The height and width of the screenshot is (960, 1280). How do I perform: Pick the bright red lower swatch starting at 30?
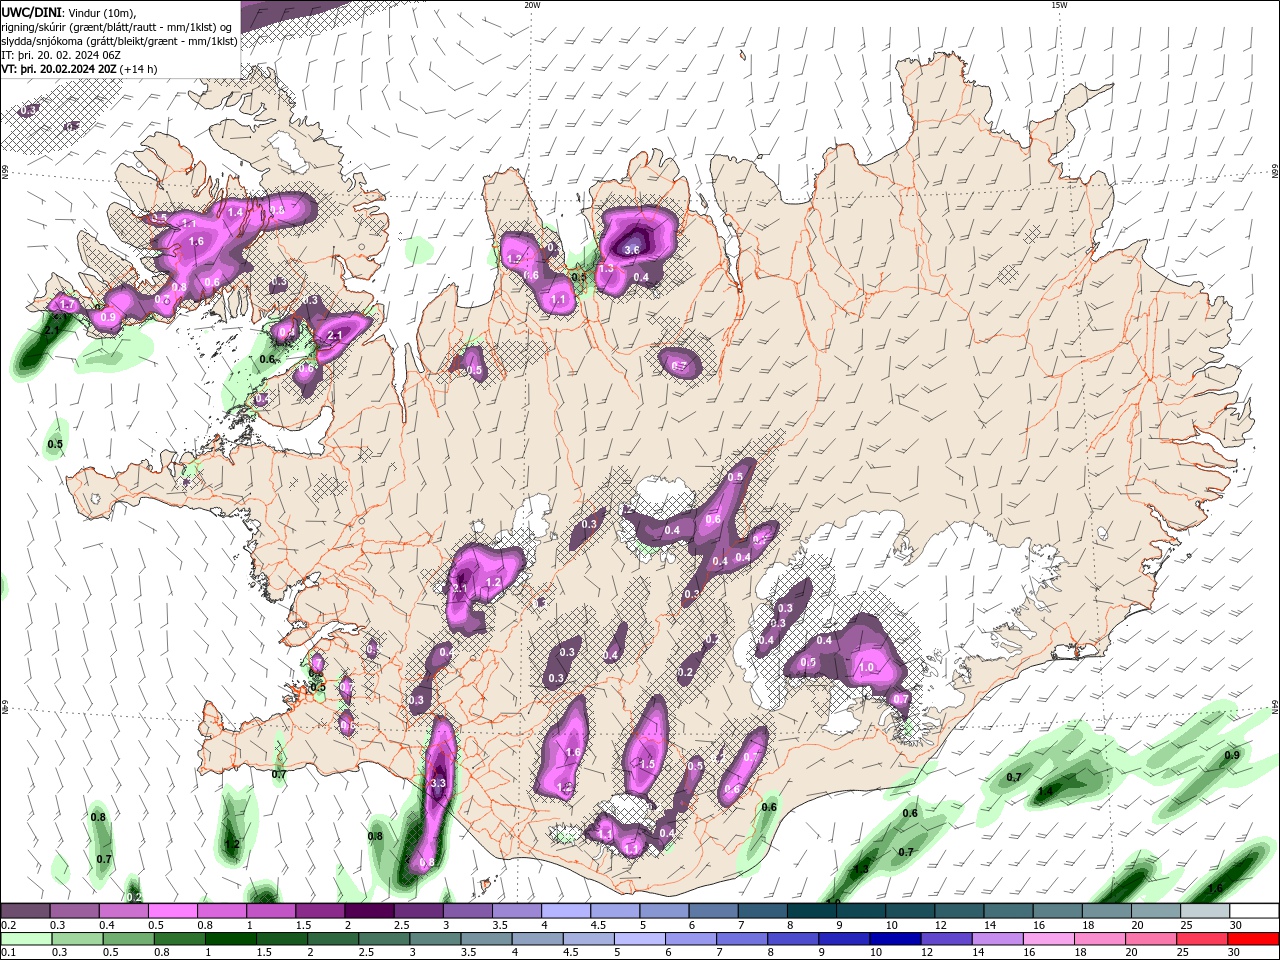tap(1253, 939)
